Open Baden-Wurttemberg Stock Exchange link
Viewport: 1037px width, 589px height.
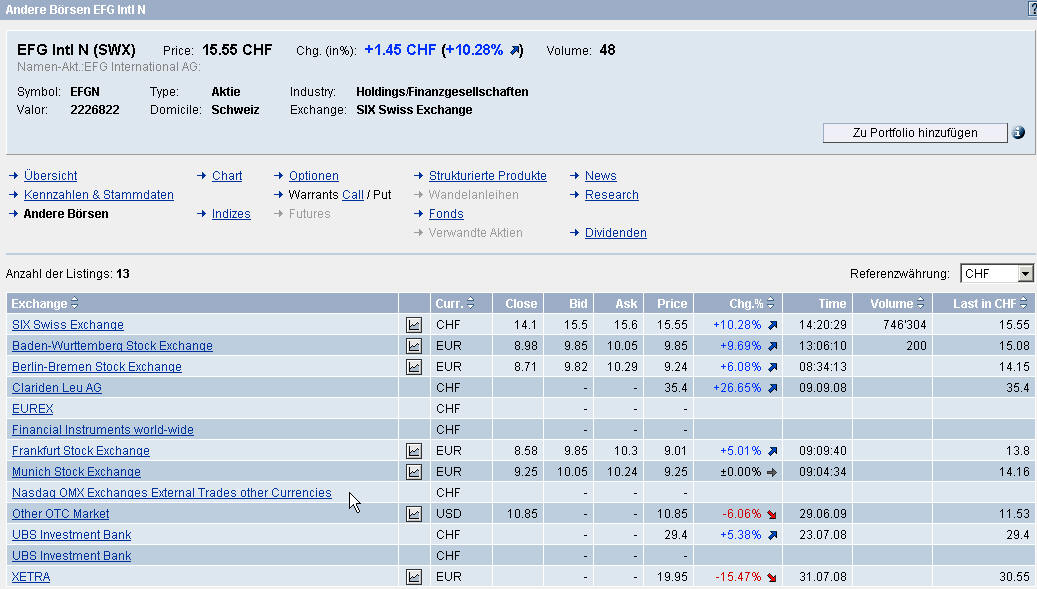tap(112, 346)
